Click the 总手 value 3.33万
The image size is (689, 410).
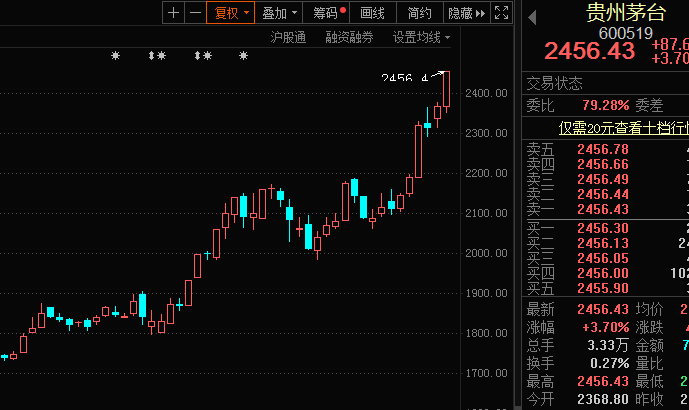point(608,345)
